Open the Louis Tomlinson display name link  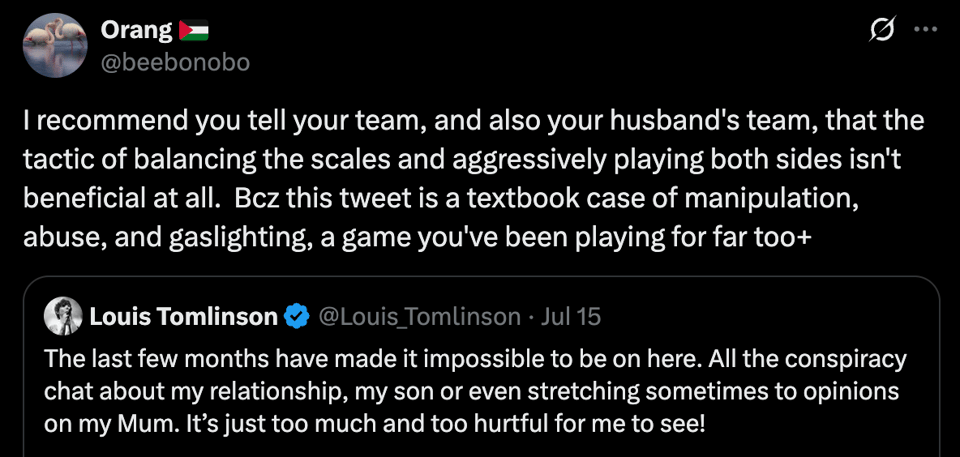[x=183, y=317]
